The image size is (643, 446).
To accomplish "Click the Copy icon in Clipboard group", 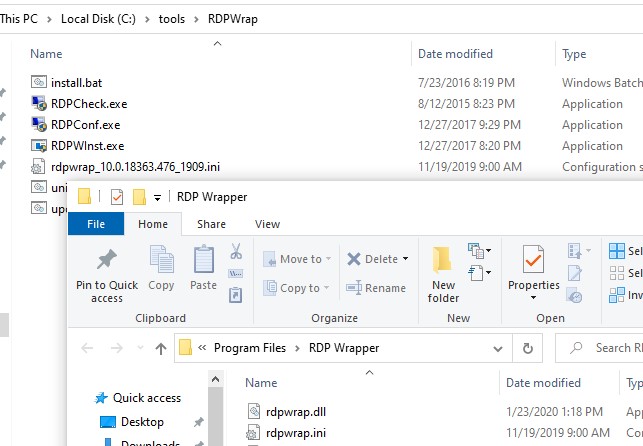I will [x=161, y=259].
